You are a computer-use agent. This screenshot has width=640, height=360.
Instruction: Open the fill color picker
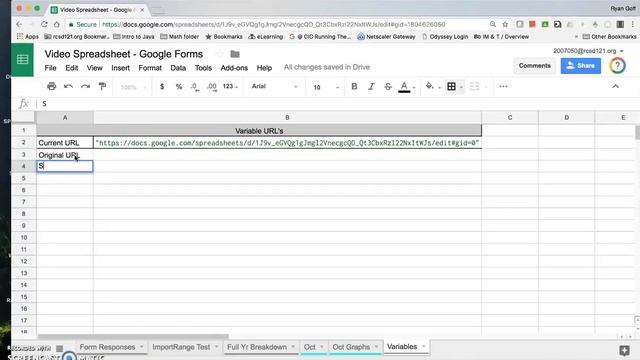click(x=430, y=86)
